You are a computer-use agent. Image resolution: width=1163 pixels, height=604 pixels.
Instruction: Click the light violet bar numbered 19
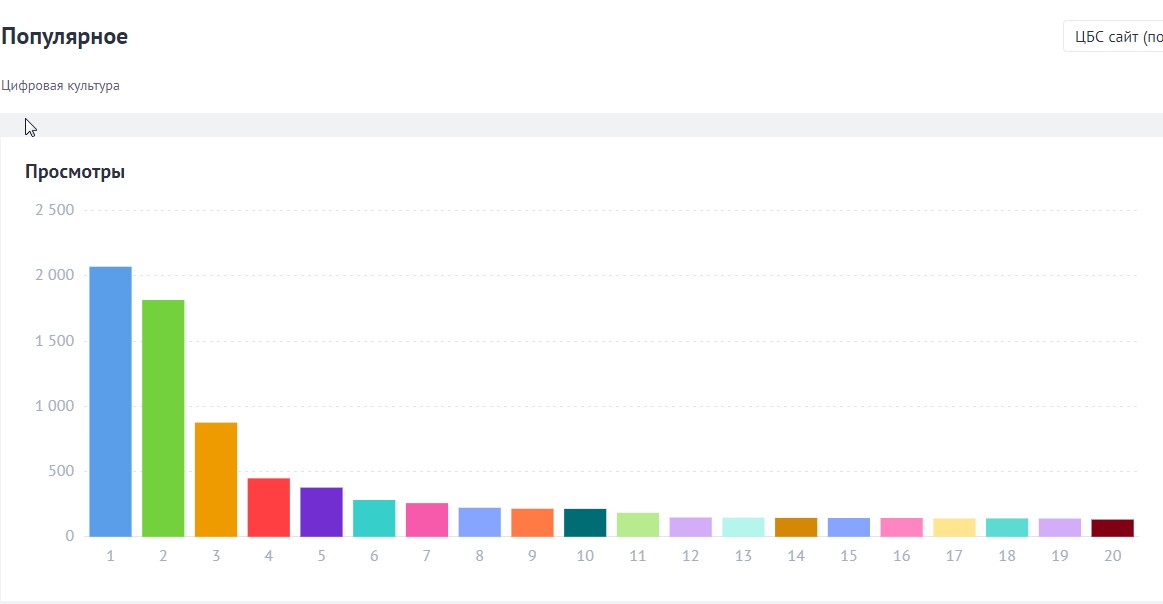[x=1060, y=528]
